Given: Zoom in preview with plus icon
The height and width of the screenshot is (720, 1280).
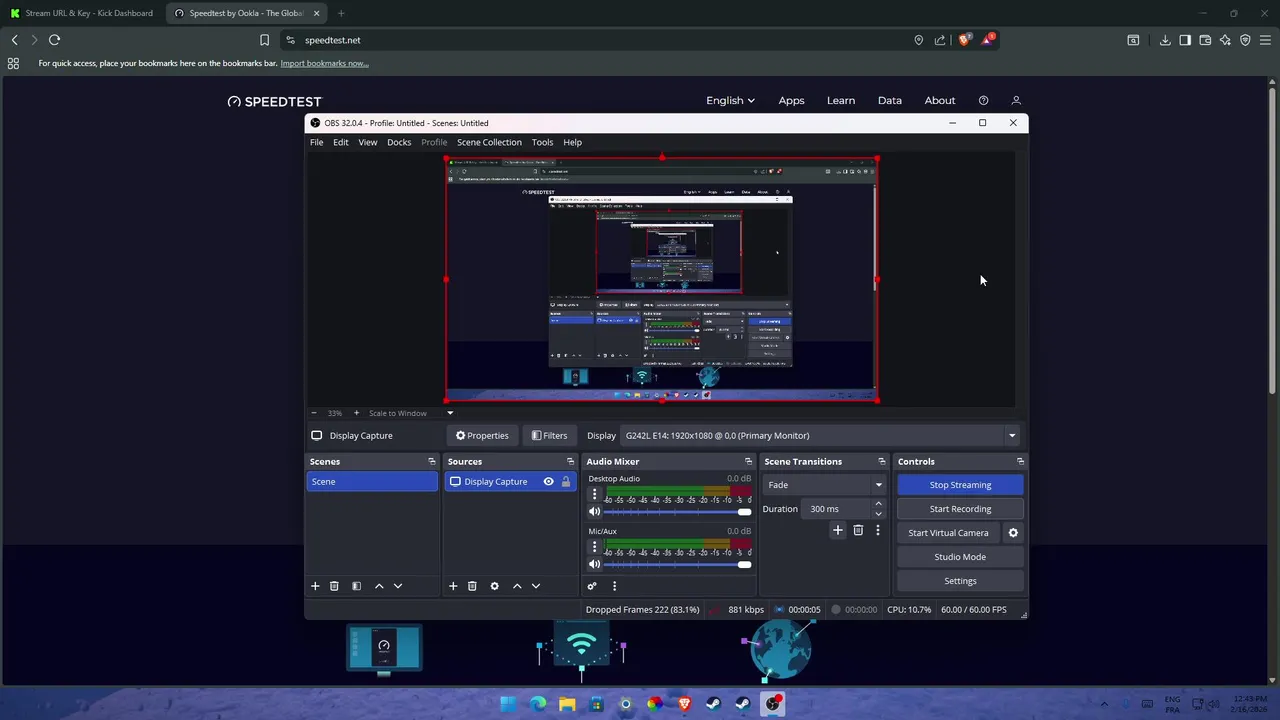Looking at the screenshot, I should [356, 413].
